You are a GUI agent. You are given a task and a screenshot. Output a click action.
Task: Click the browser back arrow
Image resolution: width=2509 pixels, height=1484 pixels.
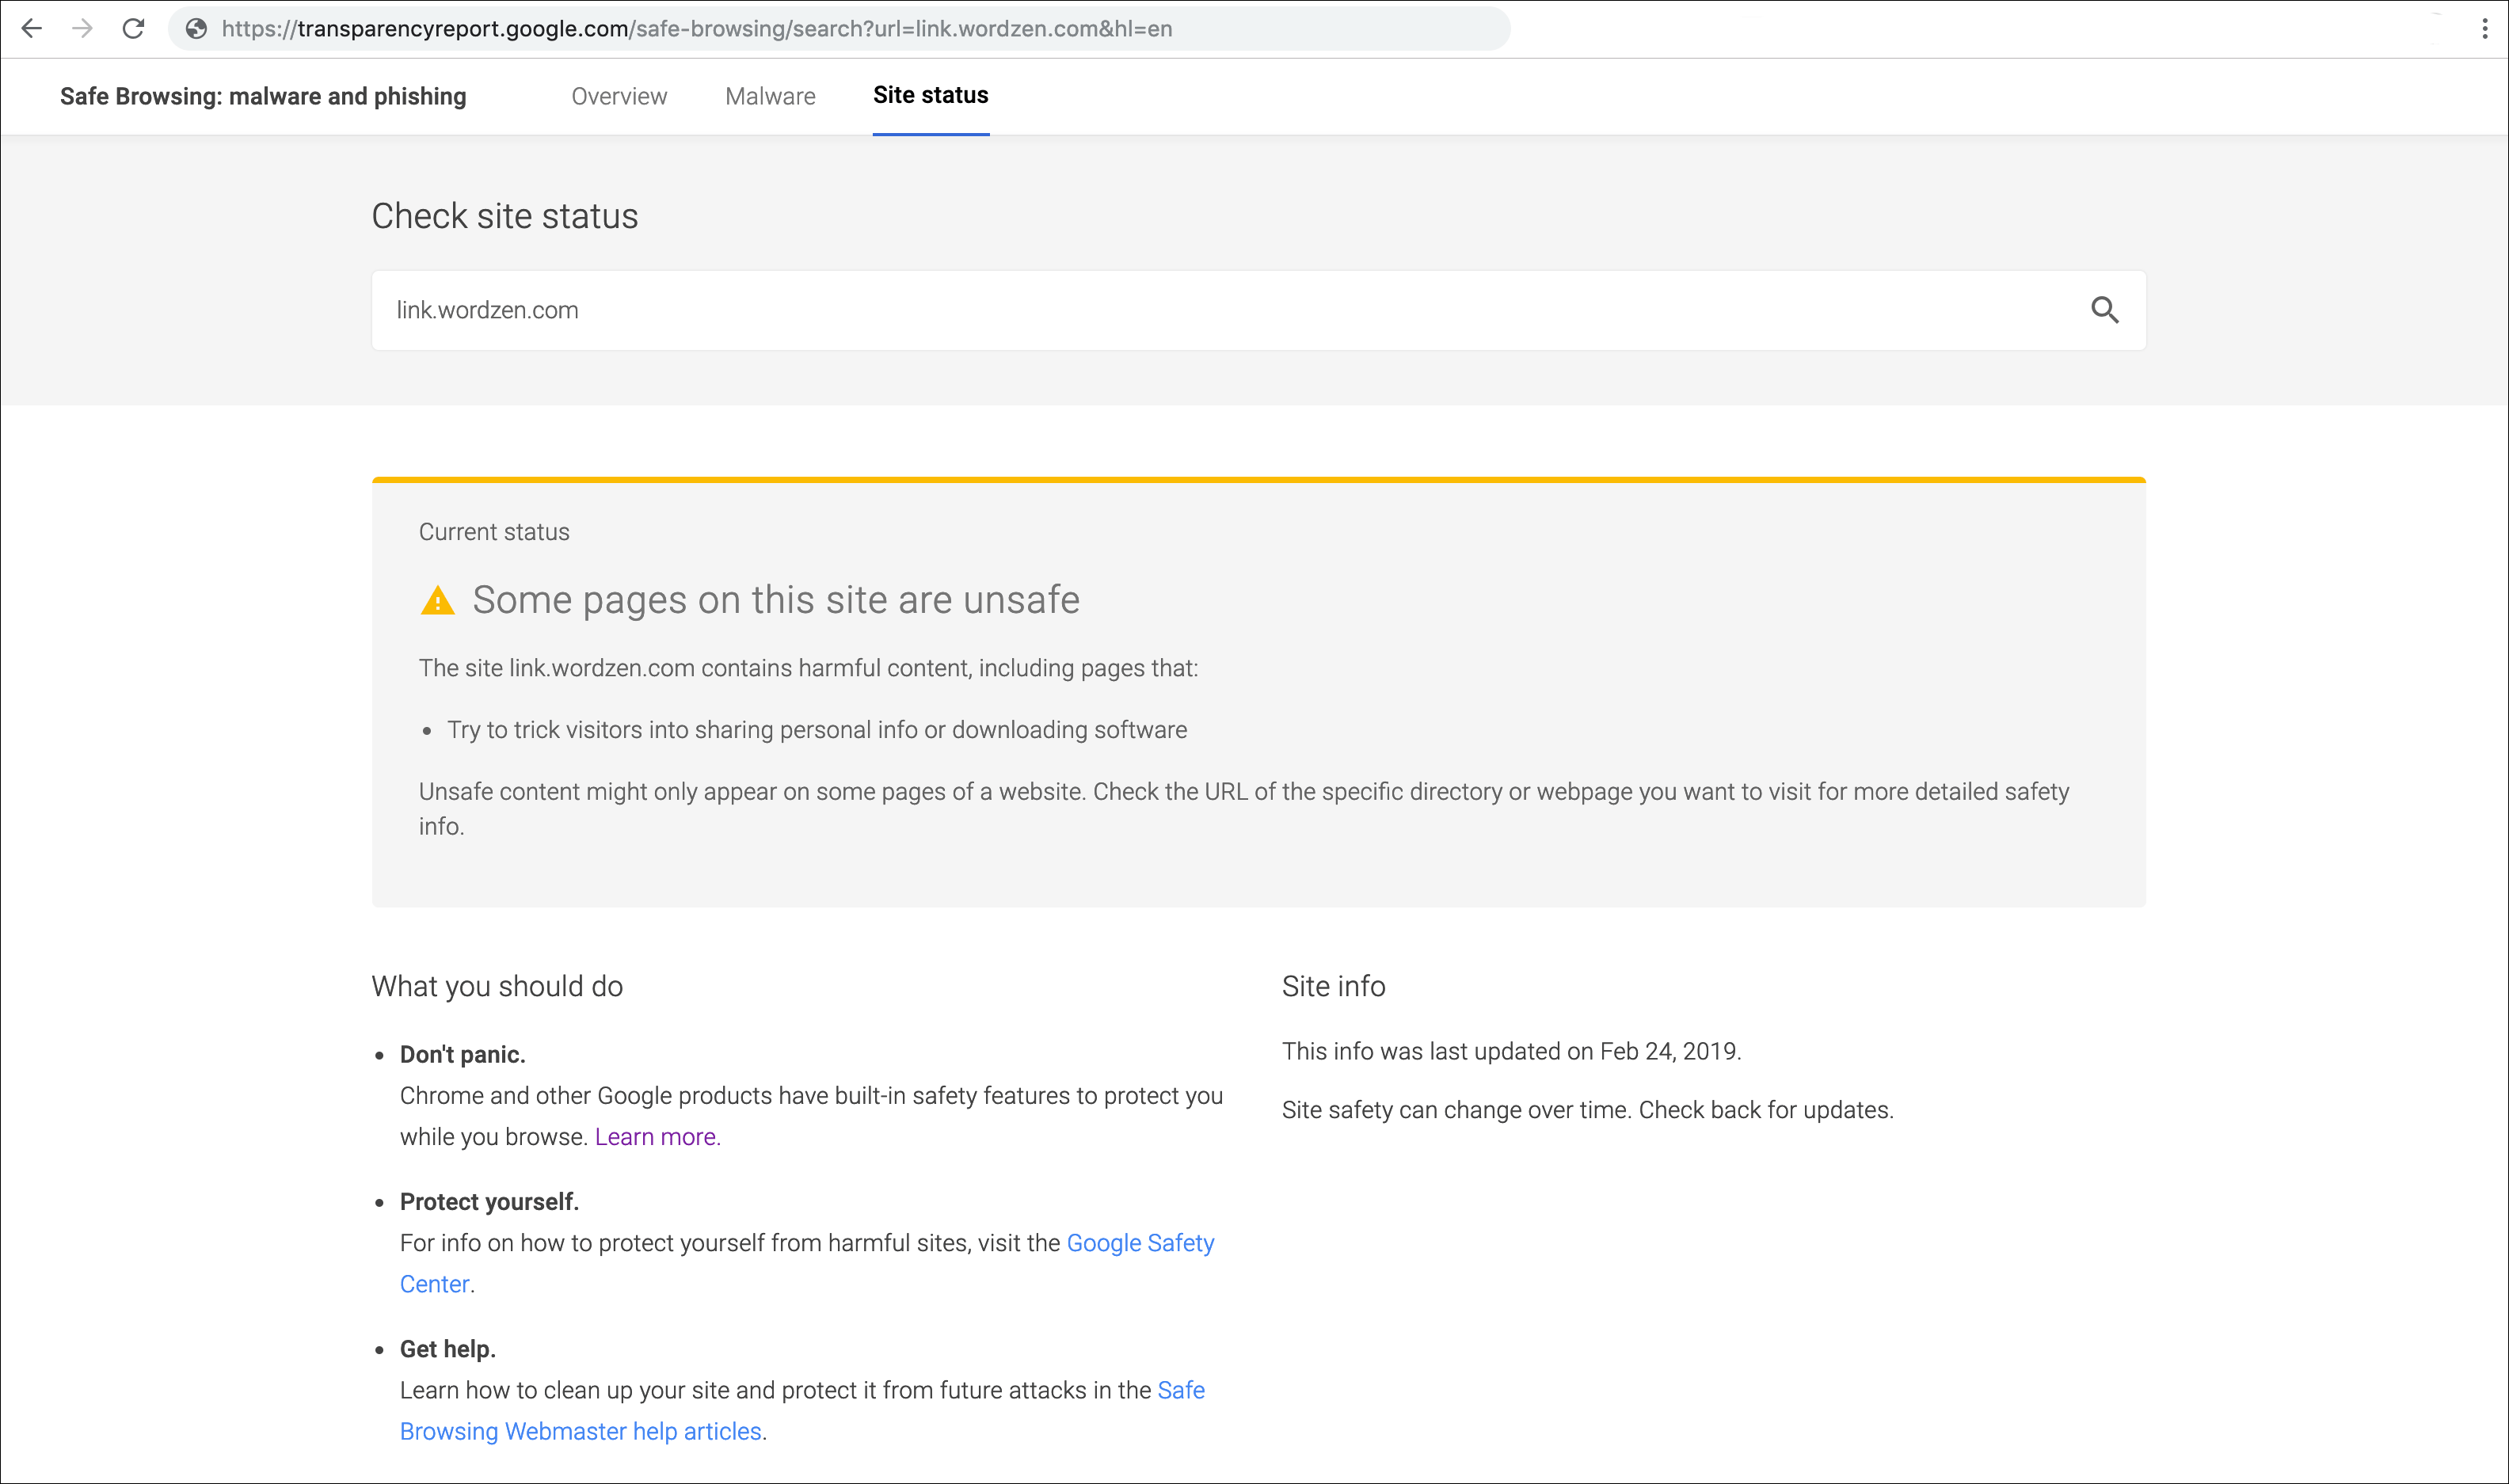(x=32, y=29)
